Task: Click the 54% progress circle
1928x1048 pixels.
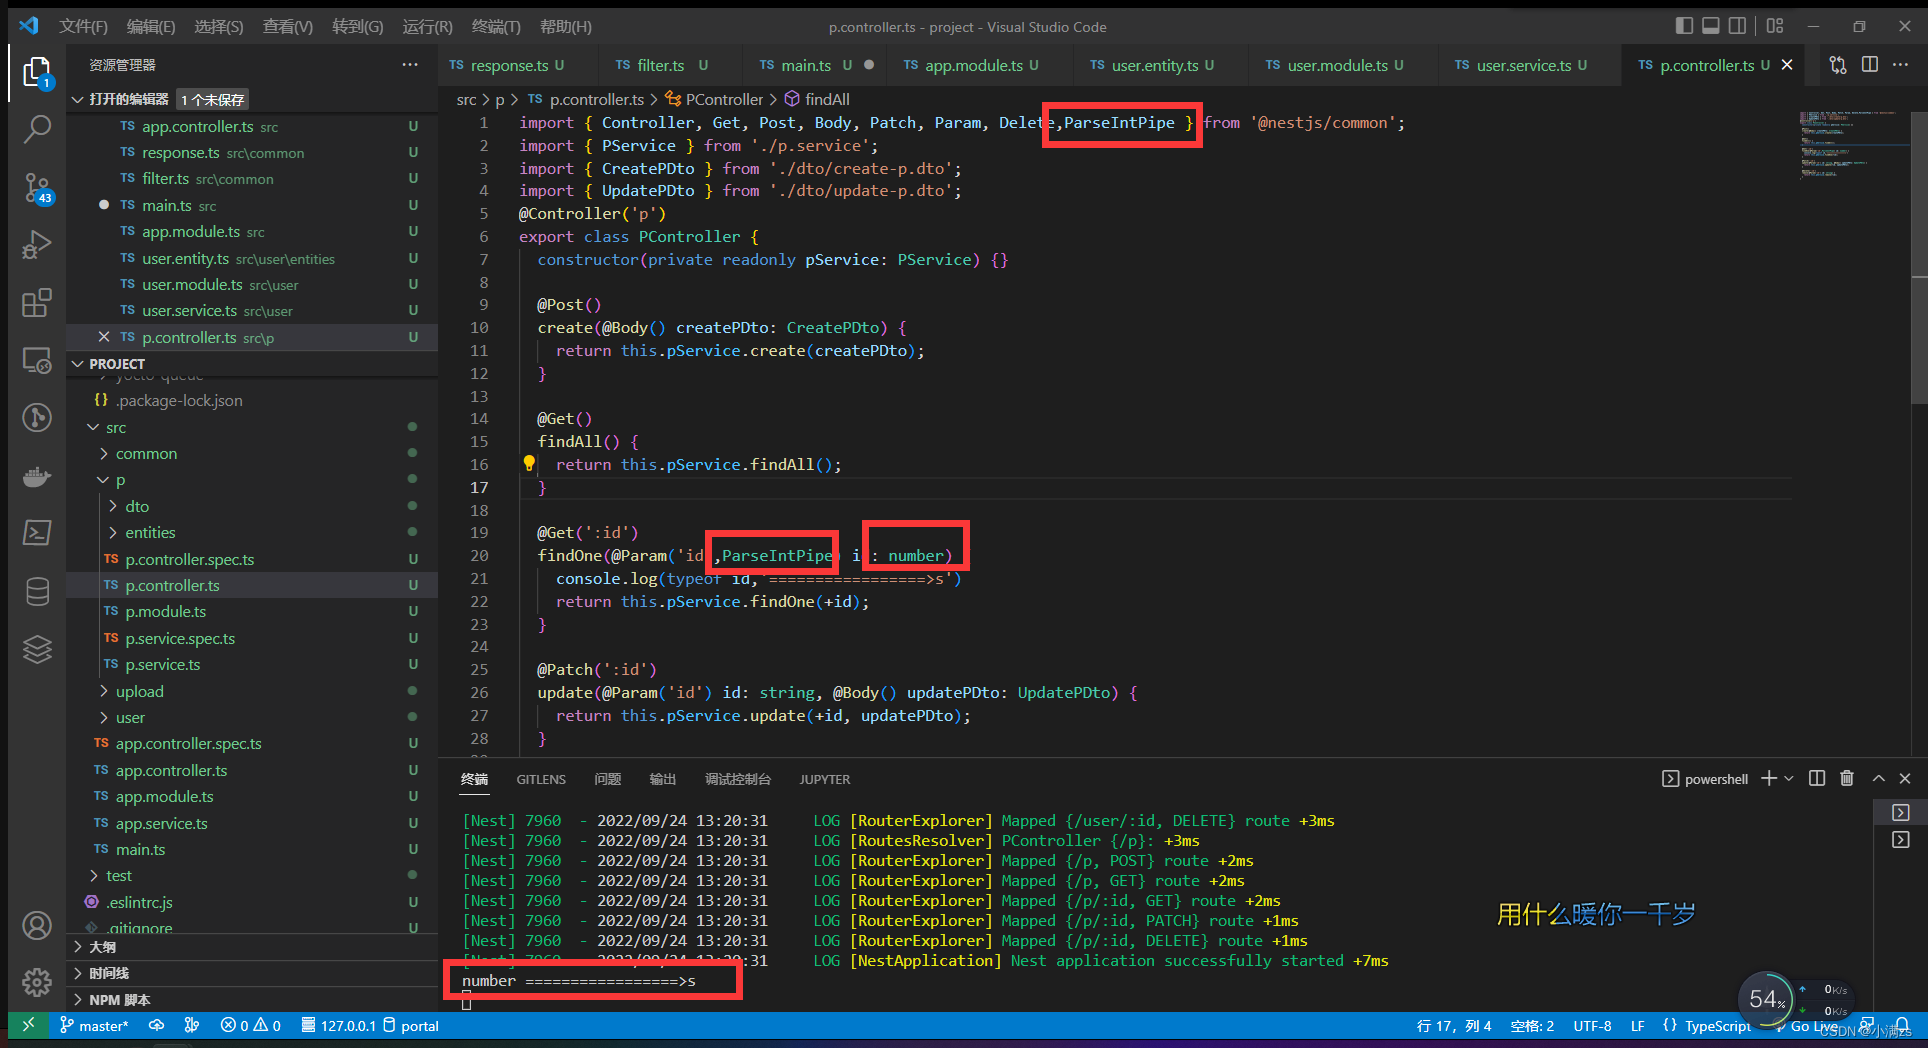Action: pos(1767,998)
